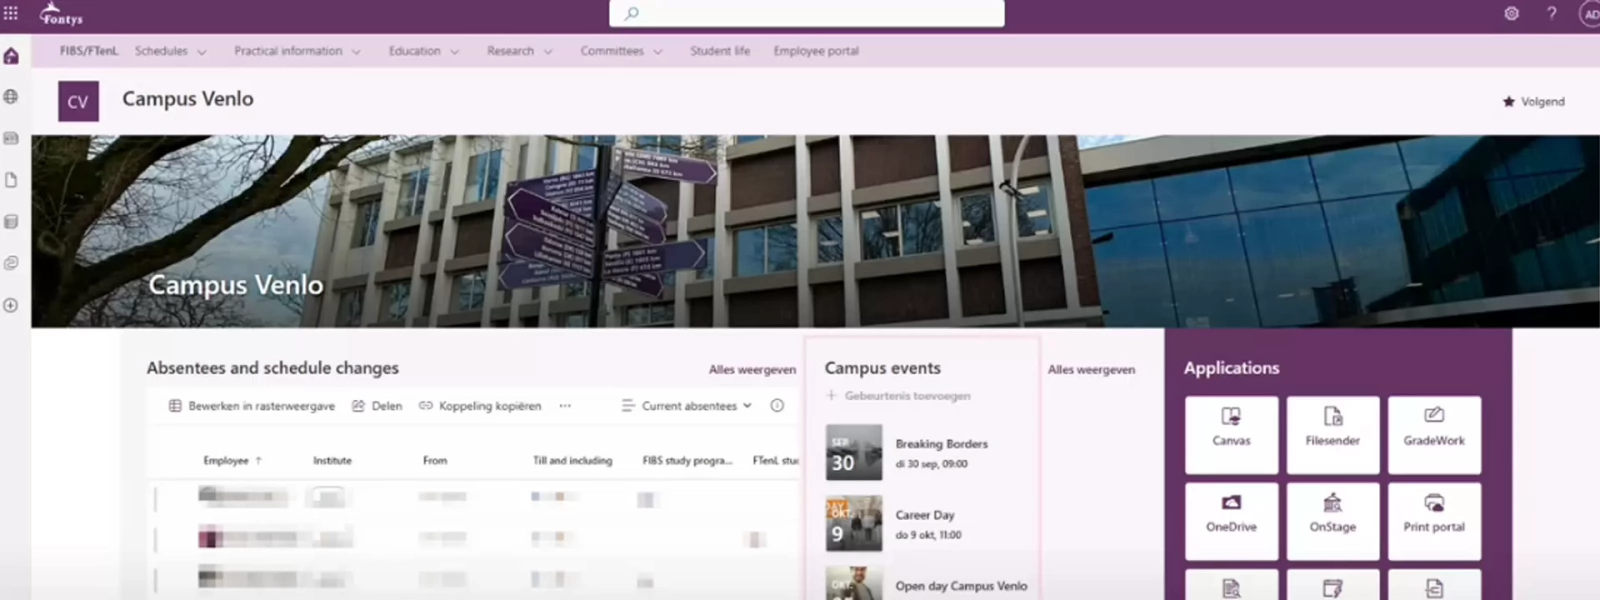Launch the Filesender application tile

point(1332,434)
